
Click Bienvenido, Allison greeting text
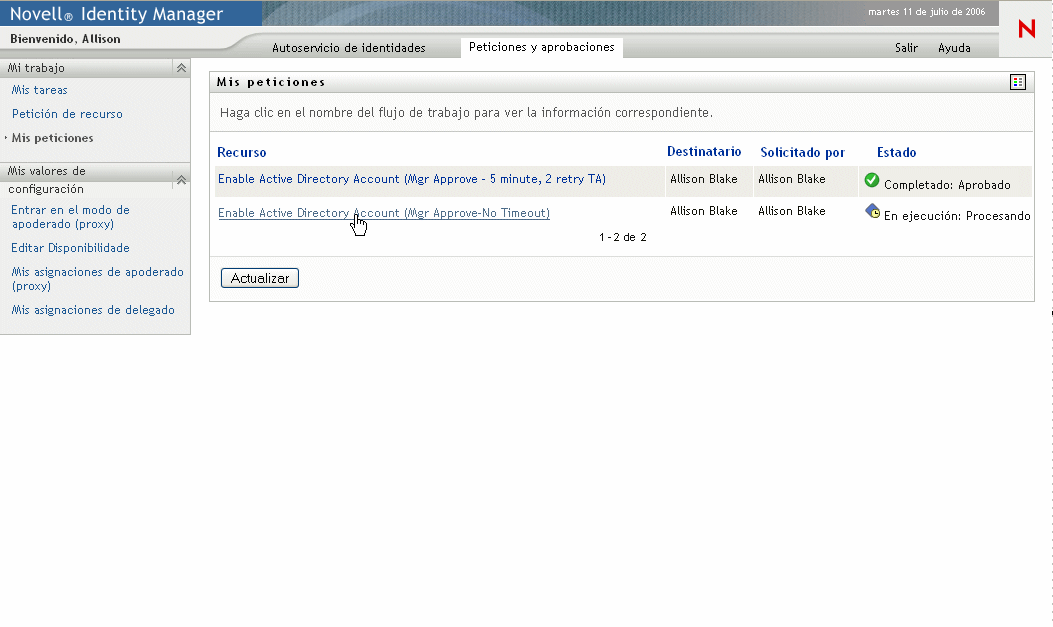[65, 39]
